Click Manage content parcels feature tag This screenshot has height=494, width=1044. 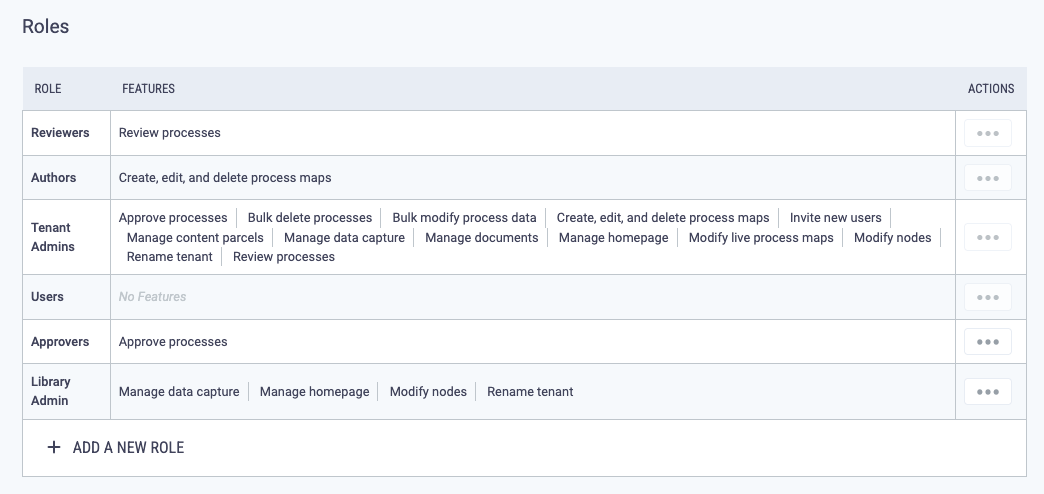tap(195, 238)
